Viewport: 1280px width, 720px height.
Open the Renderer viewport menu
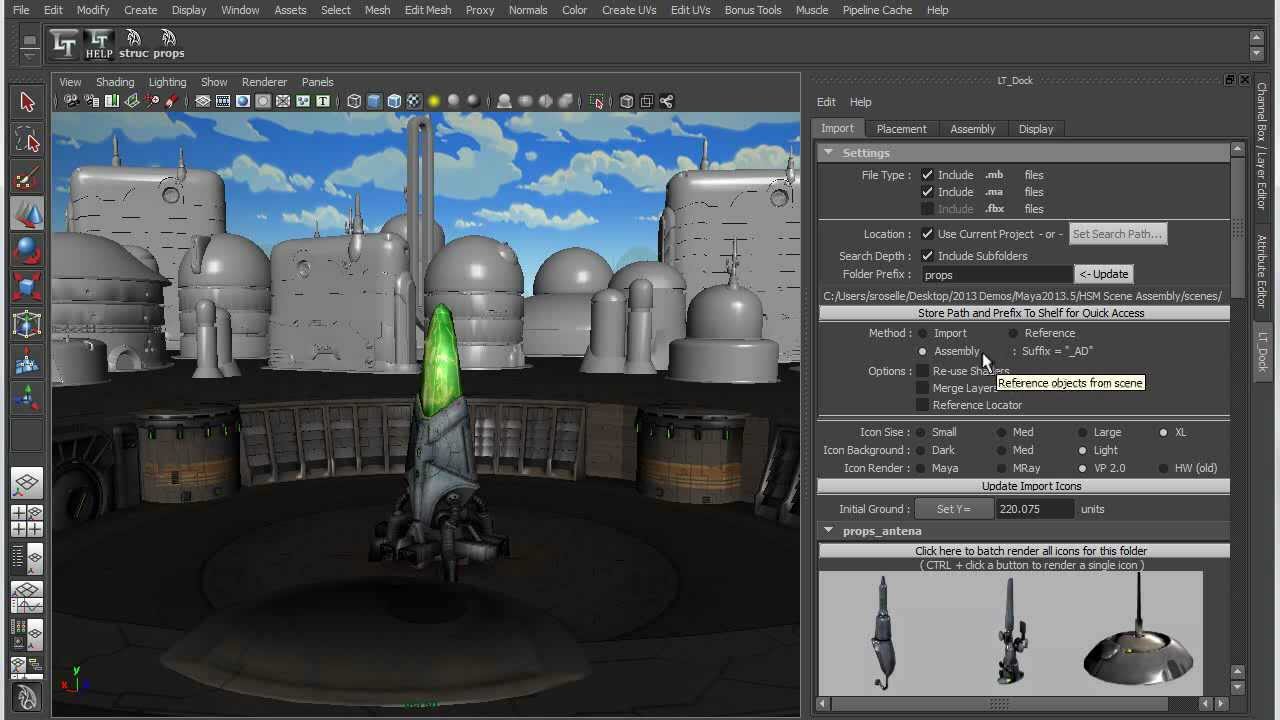[264, 82]
